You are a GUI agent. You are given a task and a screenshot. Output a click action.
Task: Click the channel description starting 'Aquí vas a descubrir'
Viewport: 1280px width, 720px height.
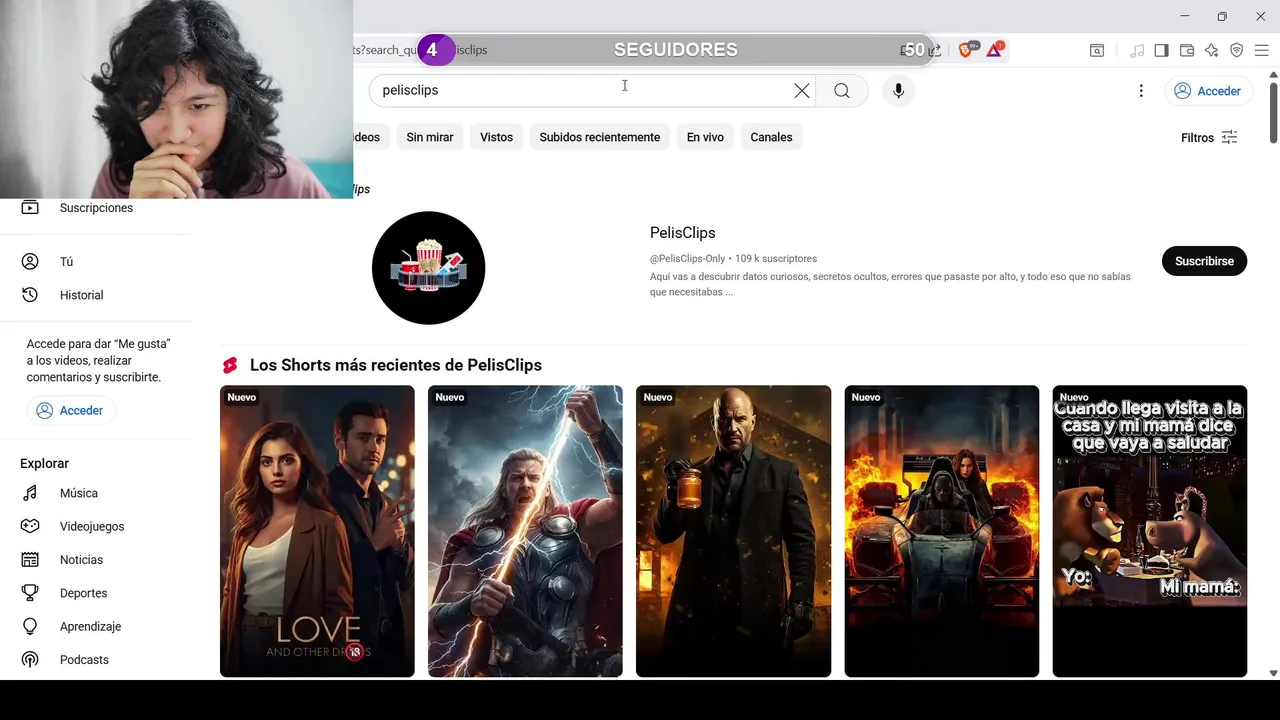pos(890,284)
